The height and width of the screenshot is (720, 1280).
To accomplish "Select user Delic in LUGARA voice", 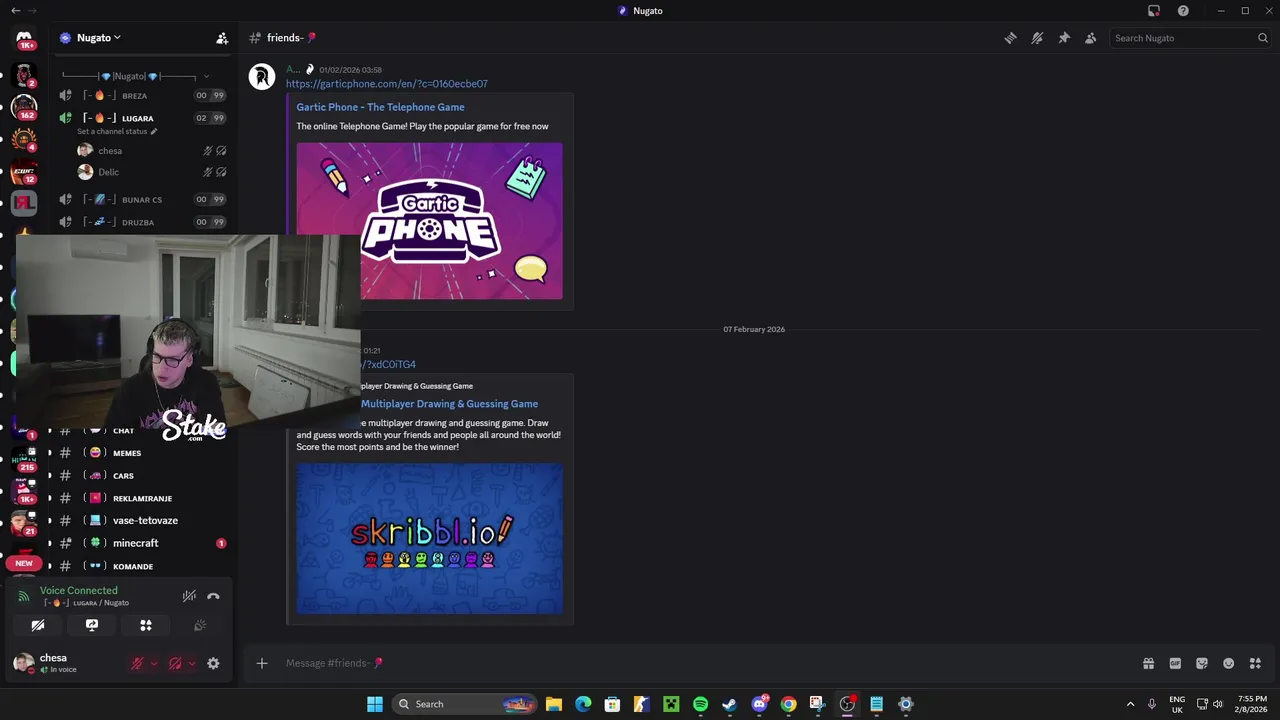I will coord(150,172).
